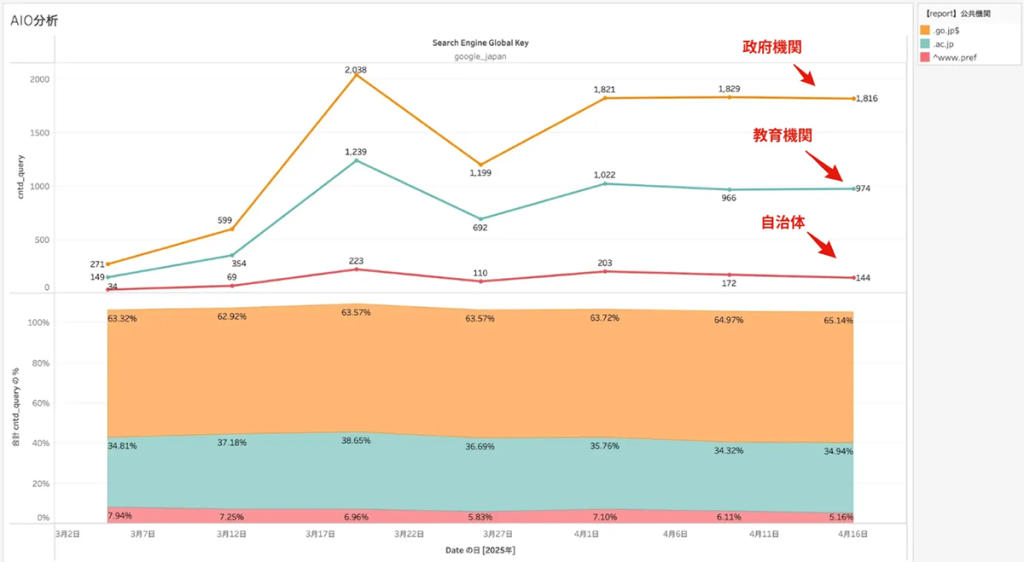Click the red arrow beside 教育機関 label
This screenshot has height=562, width=1024.
click(821, 163)
